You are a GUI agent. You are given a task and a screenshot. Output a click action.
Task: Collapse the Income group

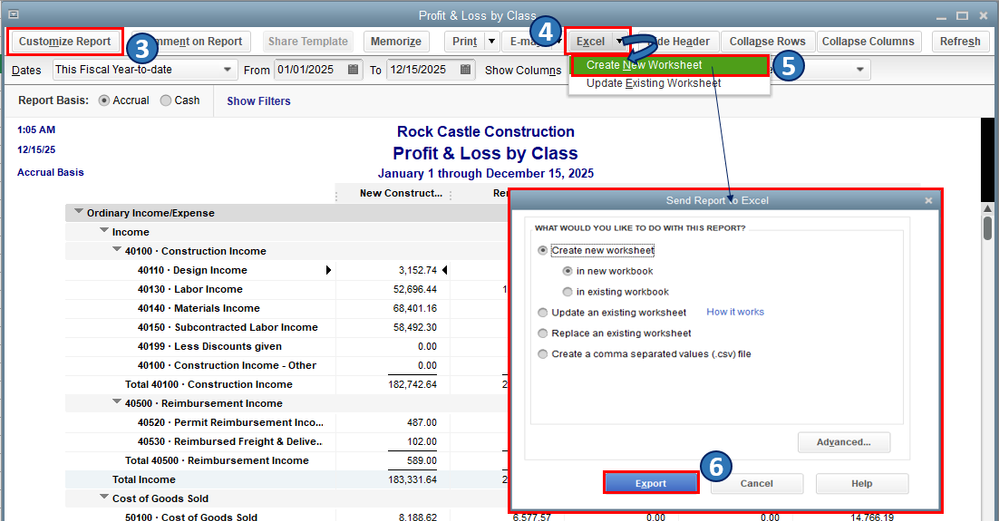[x=104, y=231]
